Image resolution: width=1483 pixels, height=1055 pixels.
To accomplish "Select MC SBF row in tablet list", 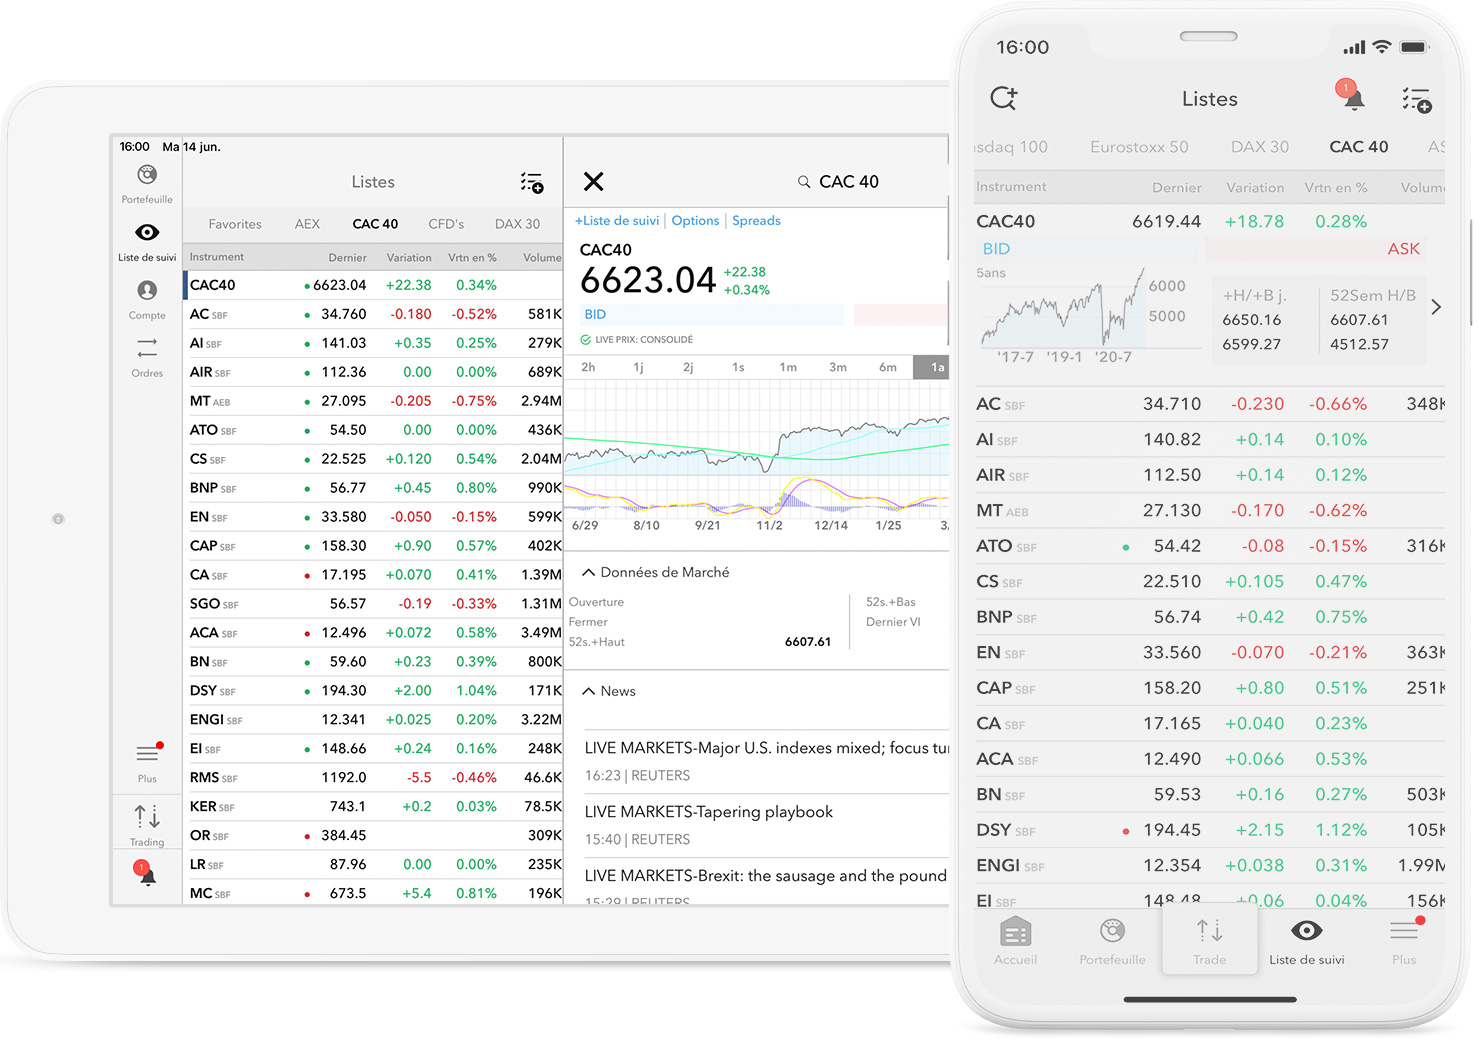I will pos(374,893).
